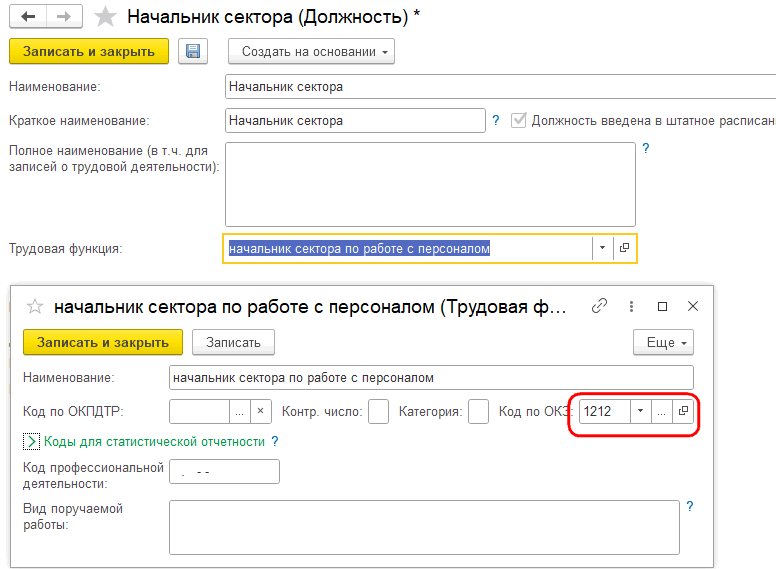Click Записать и закрыть in Трудовая функция dialog
The height and width of the screenshot is (569, 776).
click(103, 342)
